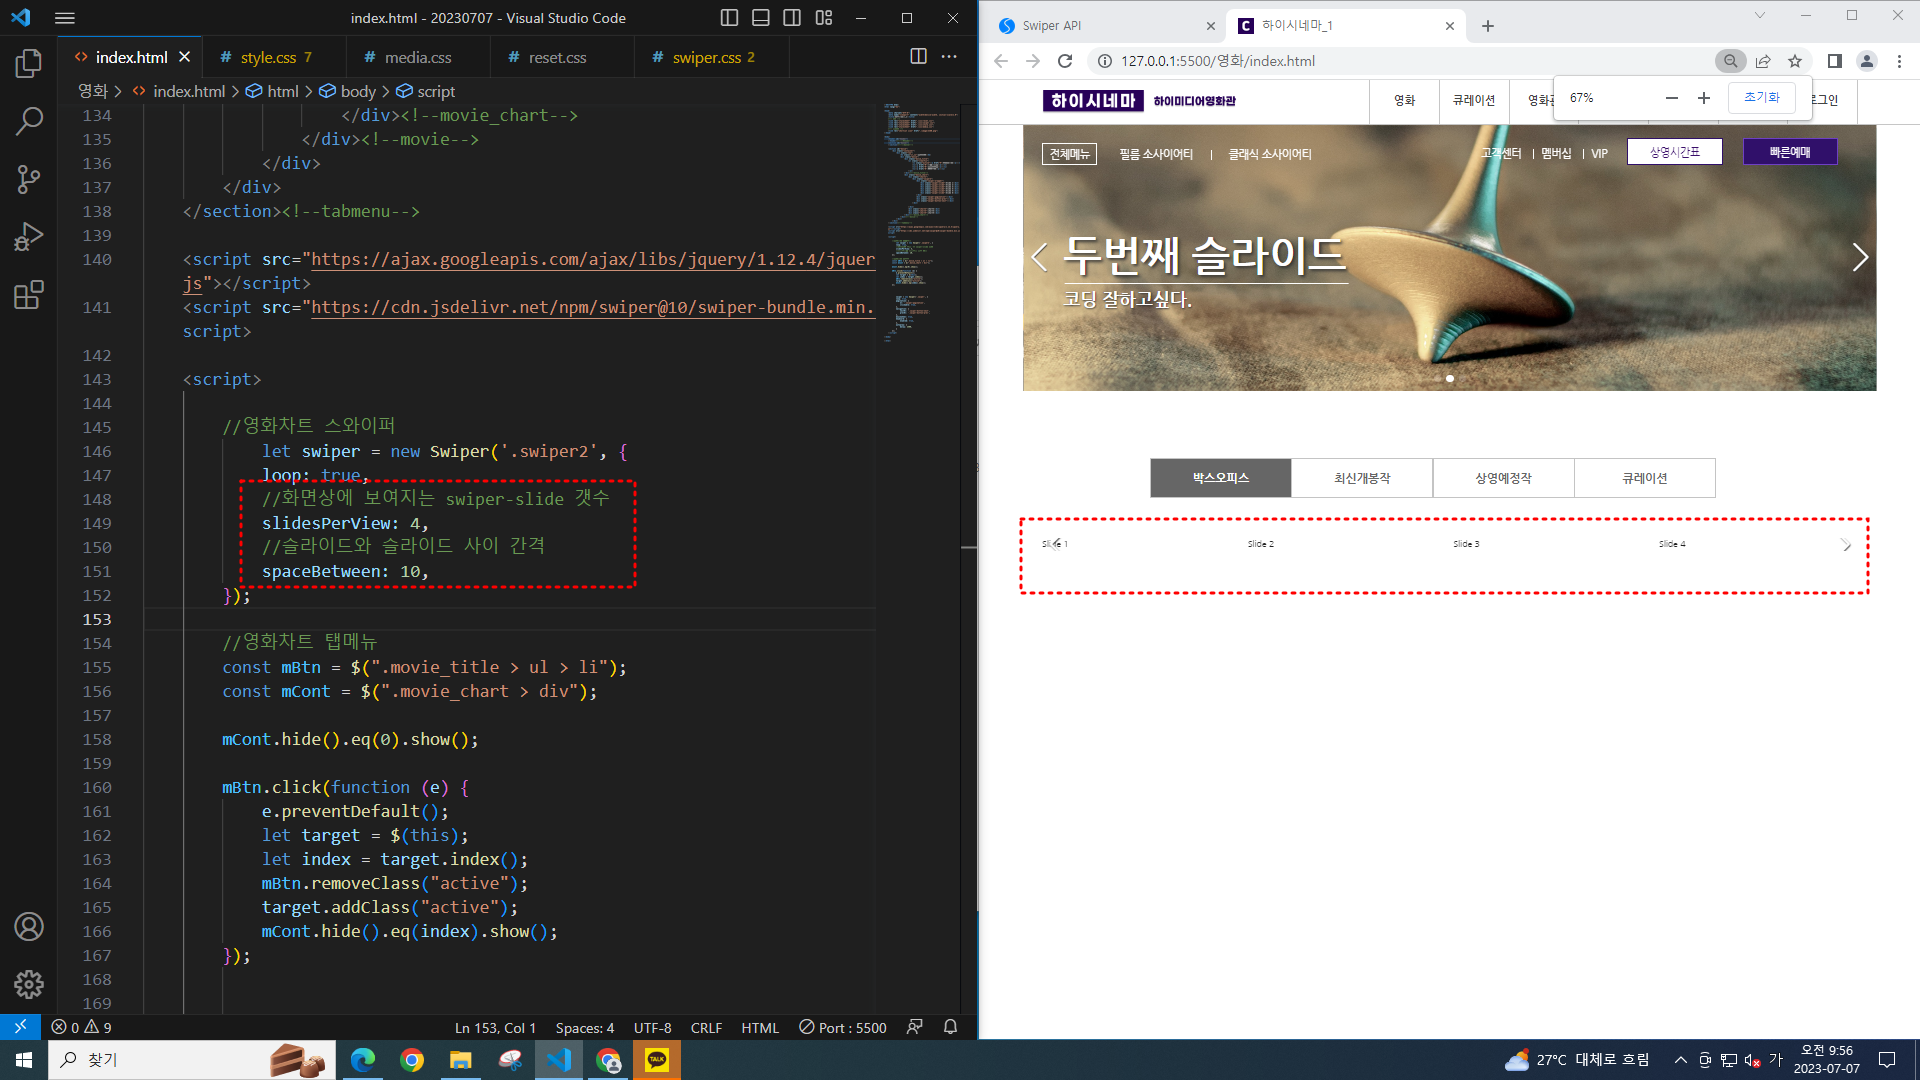Open the Extensions view
The height and width of the screenshot is (1080, 1920).
(x=29, y=295)
